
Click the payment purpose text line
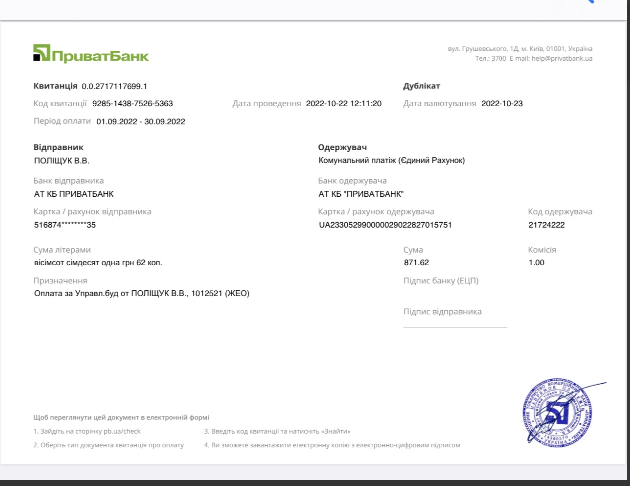click(141, 293)
